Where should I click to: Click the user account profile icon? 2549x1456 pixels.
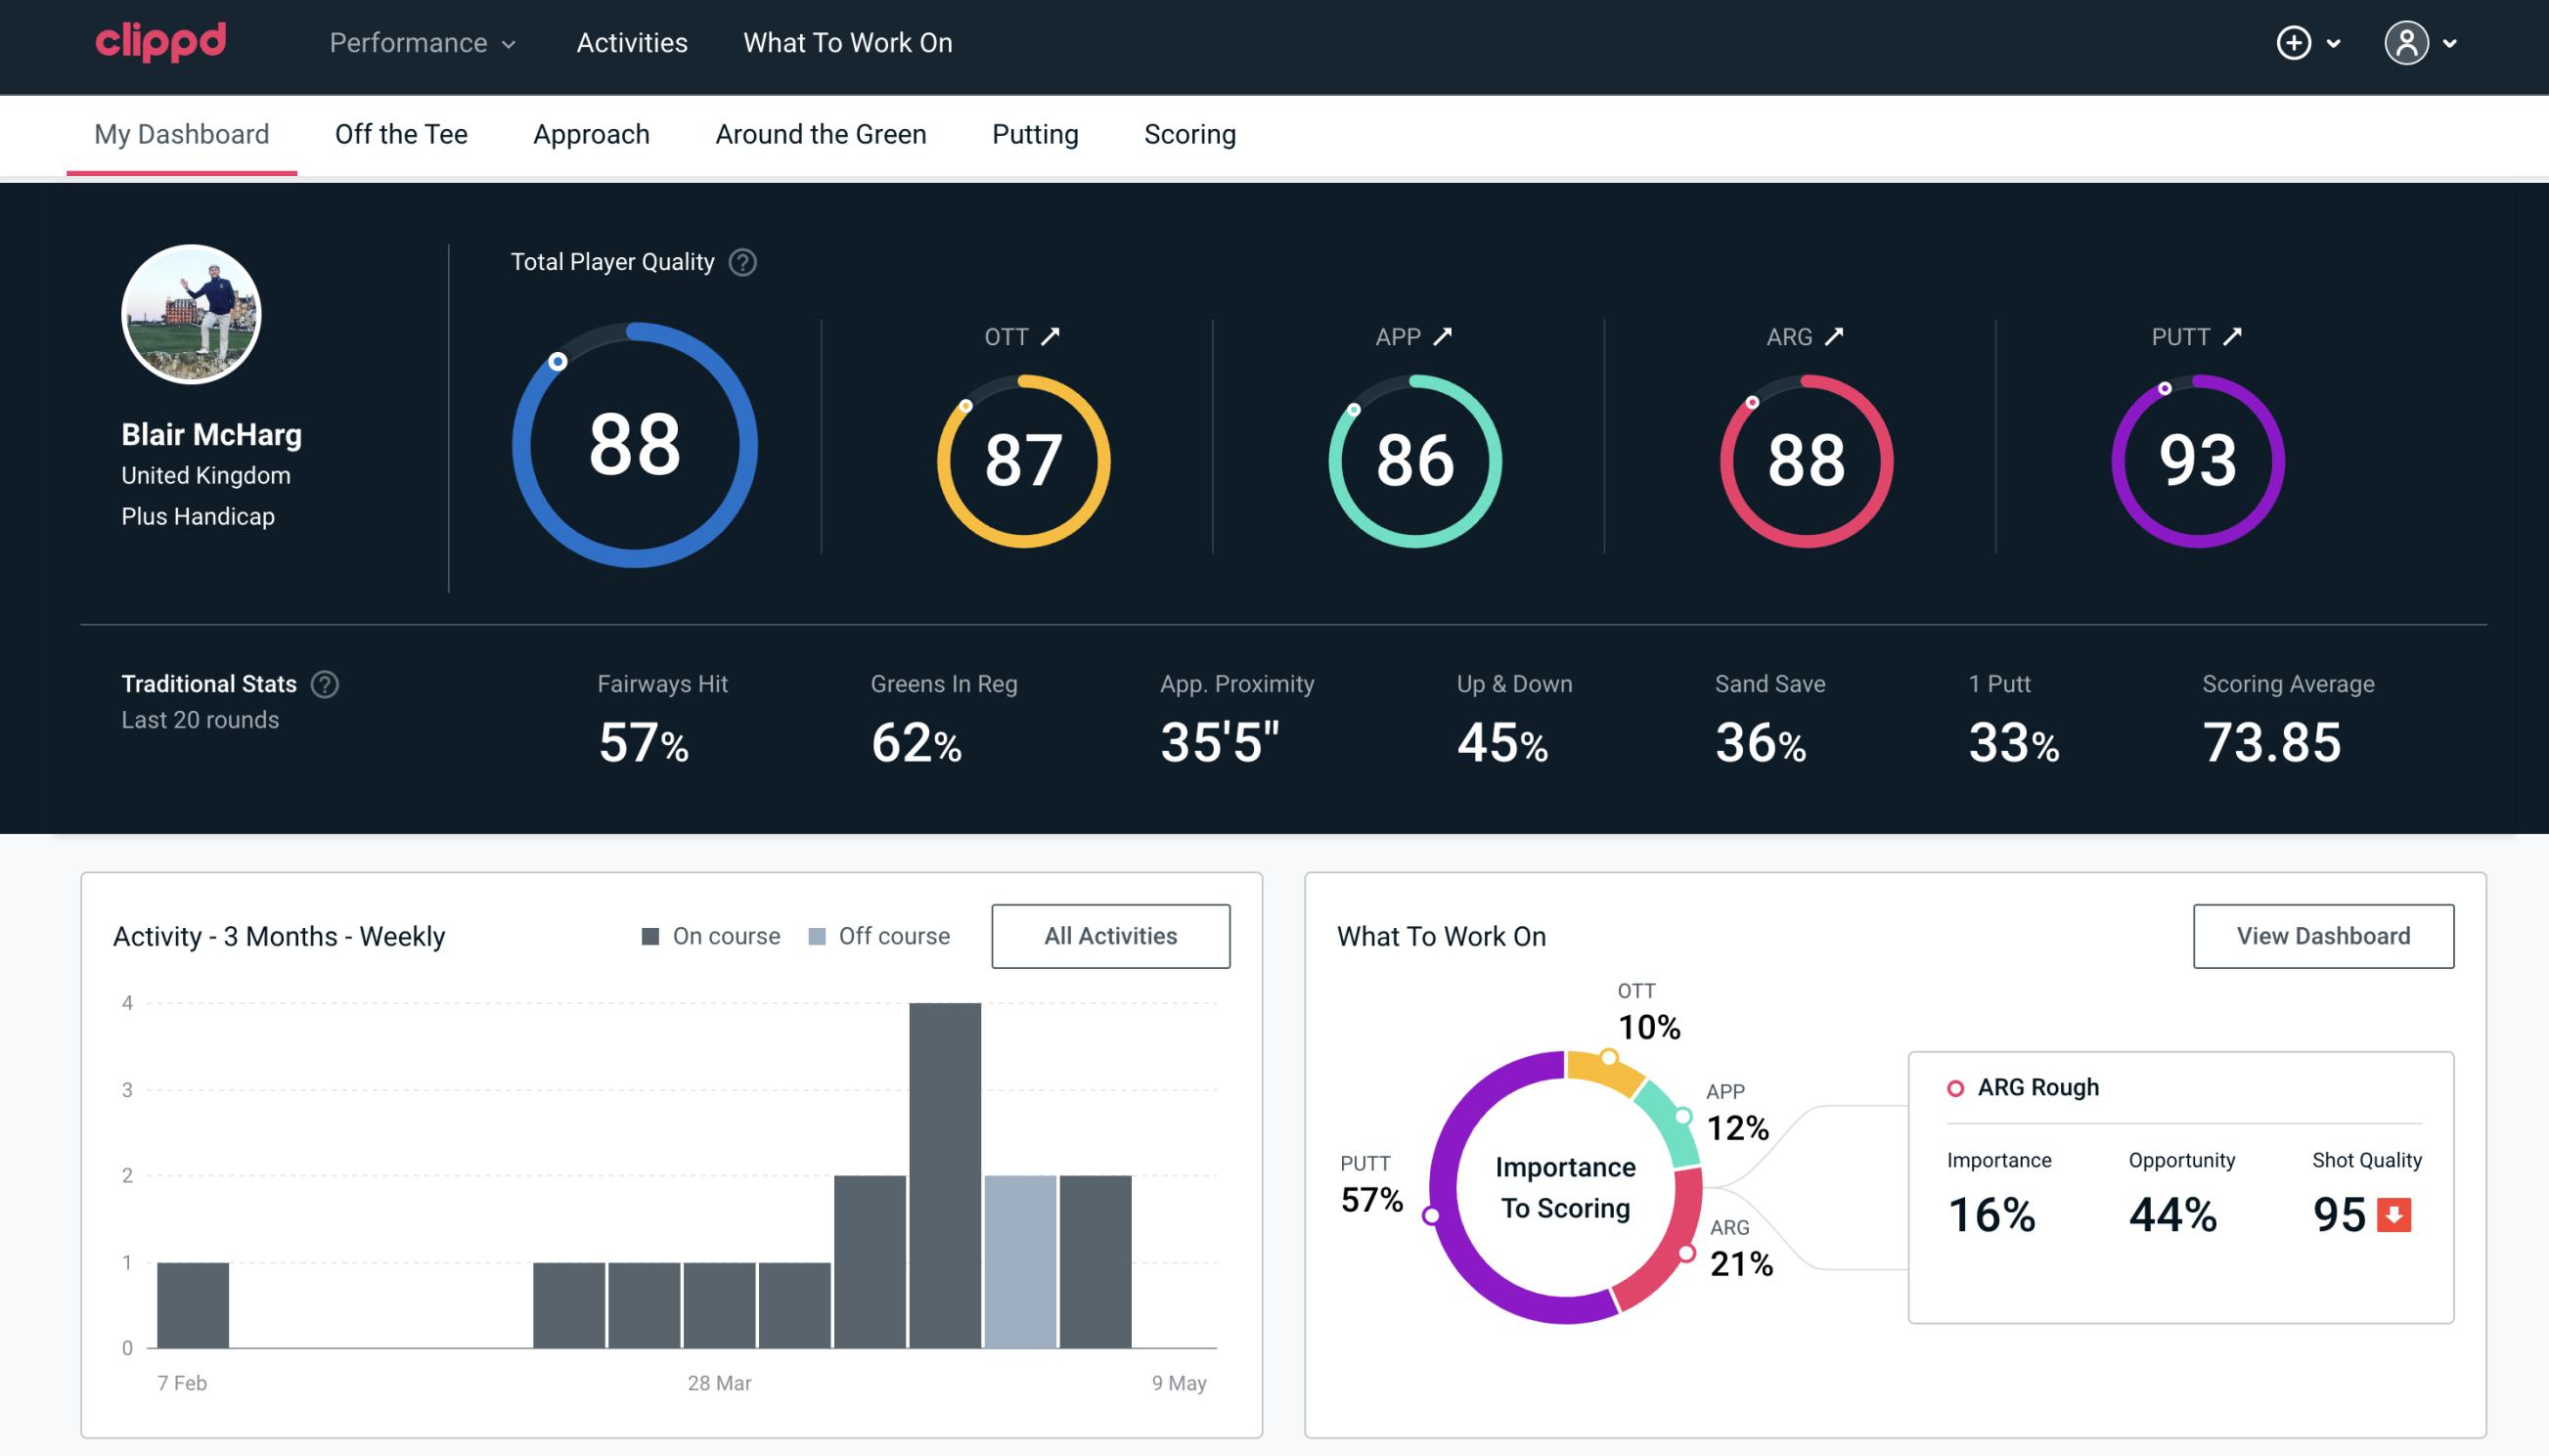2407,42
